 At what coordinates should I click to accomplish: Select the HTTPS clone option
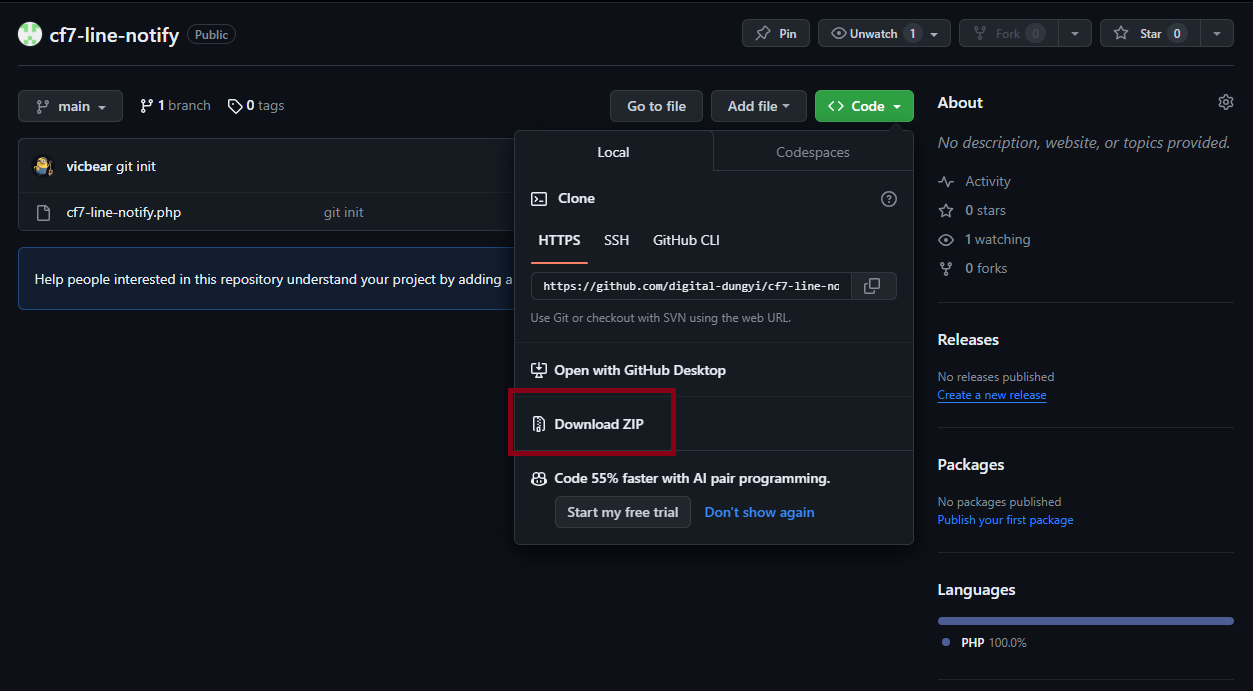click(x=559, y=241)
